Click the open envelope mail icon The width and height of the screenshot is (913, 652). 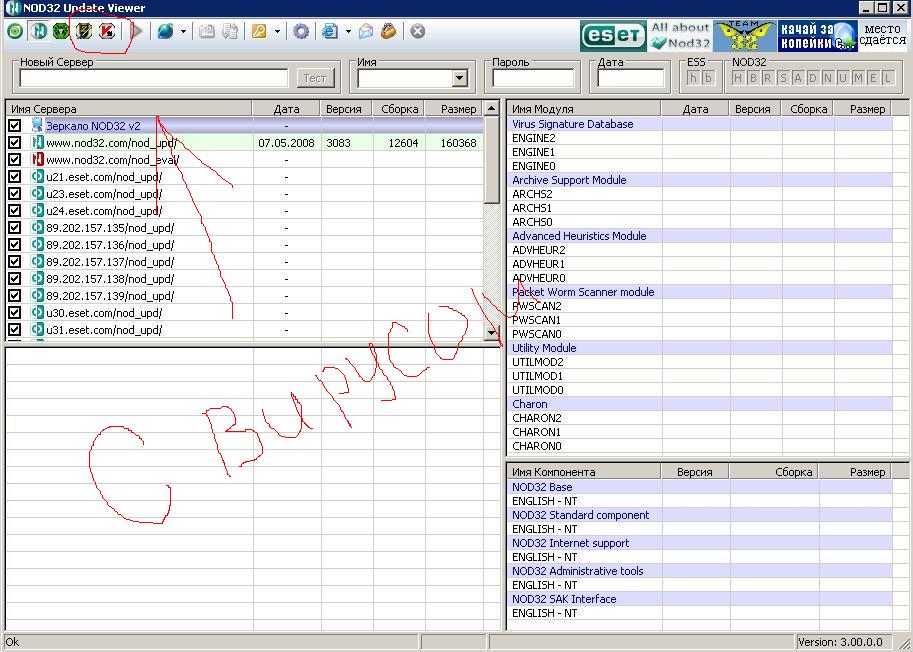[366, 31]
